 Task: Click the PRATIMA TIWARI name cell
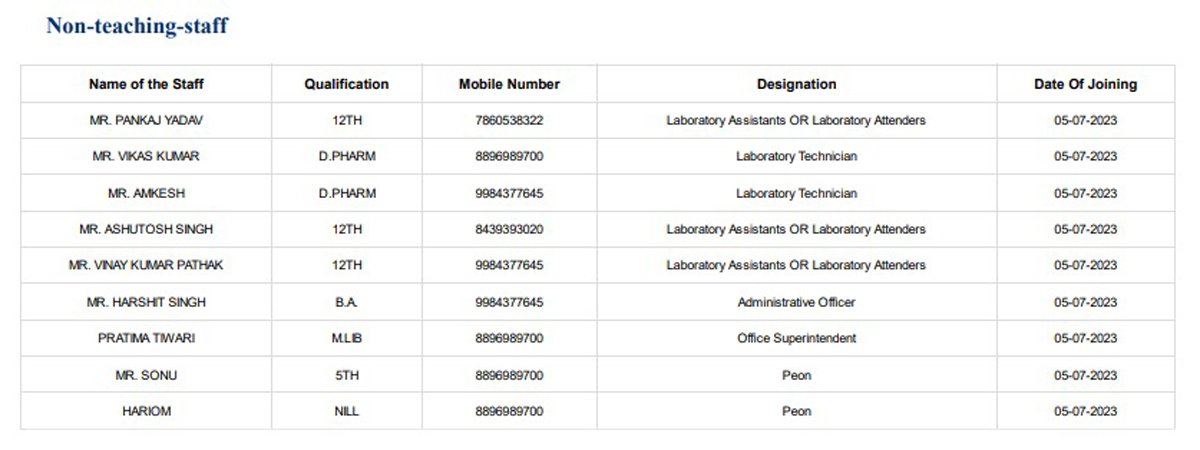click(x=146, y=338)
